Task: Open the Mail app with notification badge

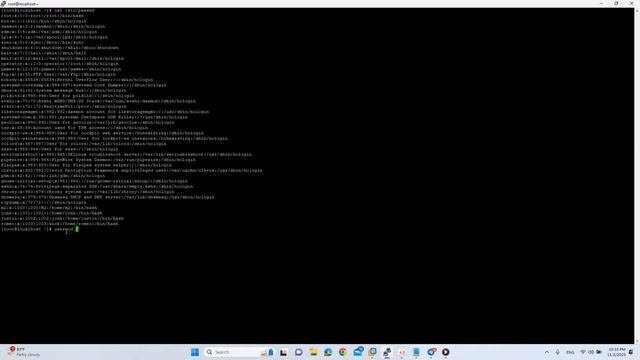Action: click(358, 351)
